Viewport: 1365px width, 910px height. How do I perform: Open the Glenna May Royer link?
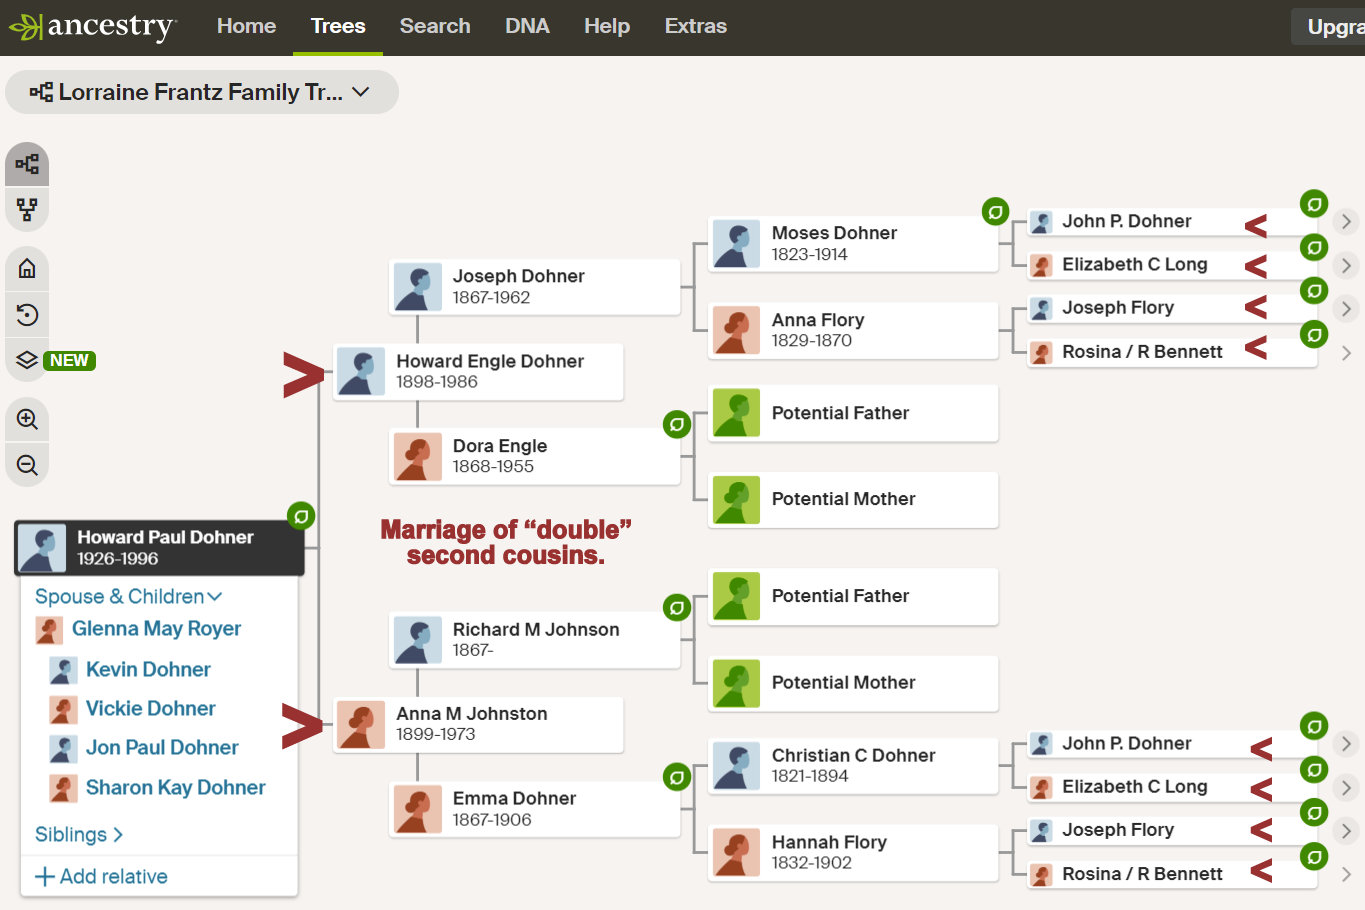(x=156, y=629)
